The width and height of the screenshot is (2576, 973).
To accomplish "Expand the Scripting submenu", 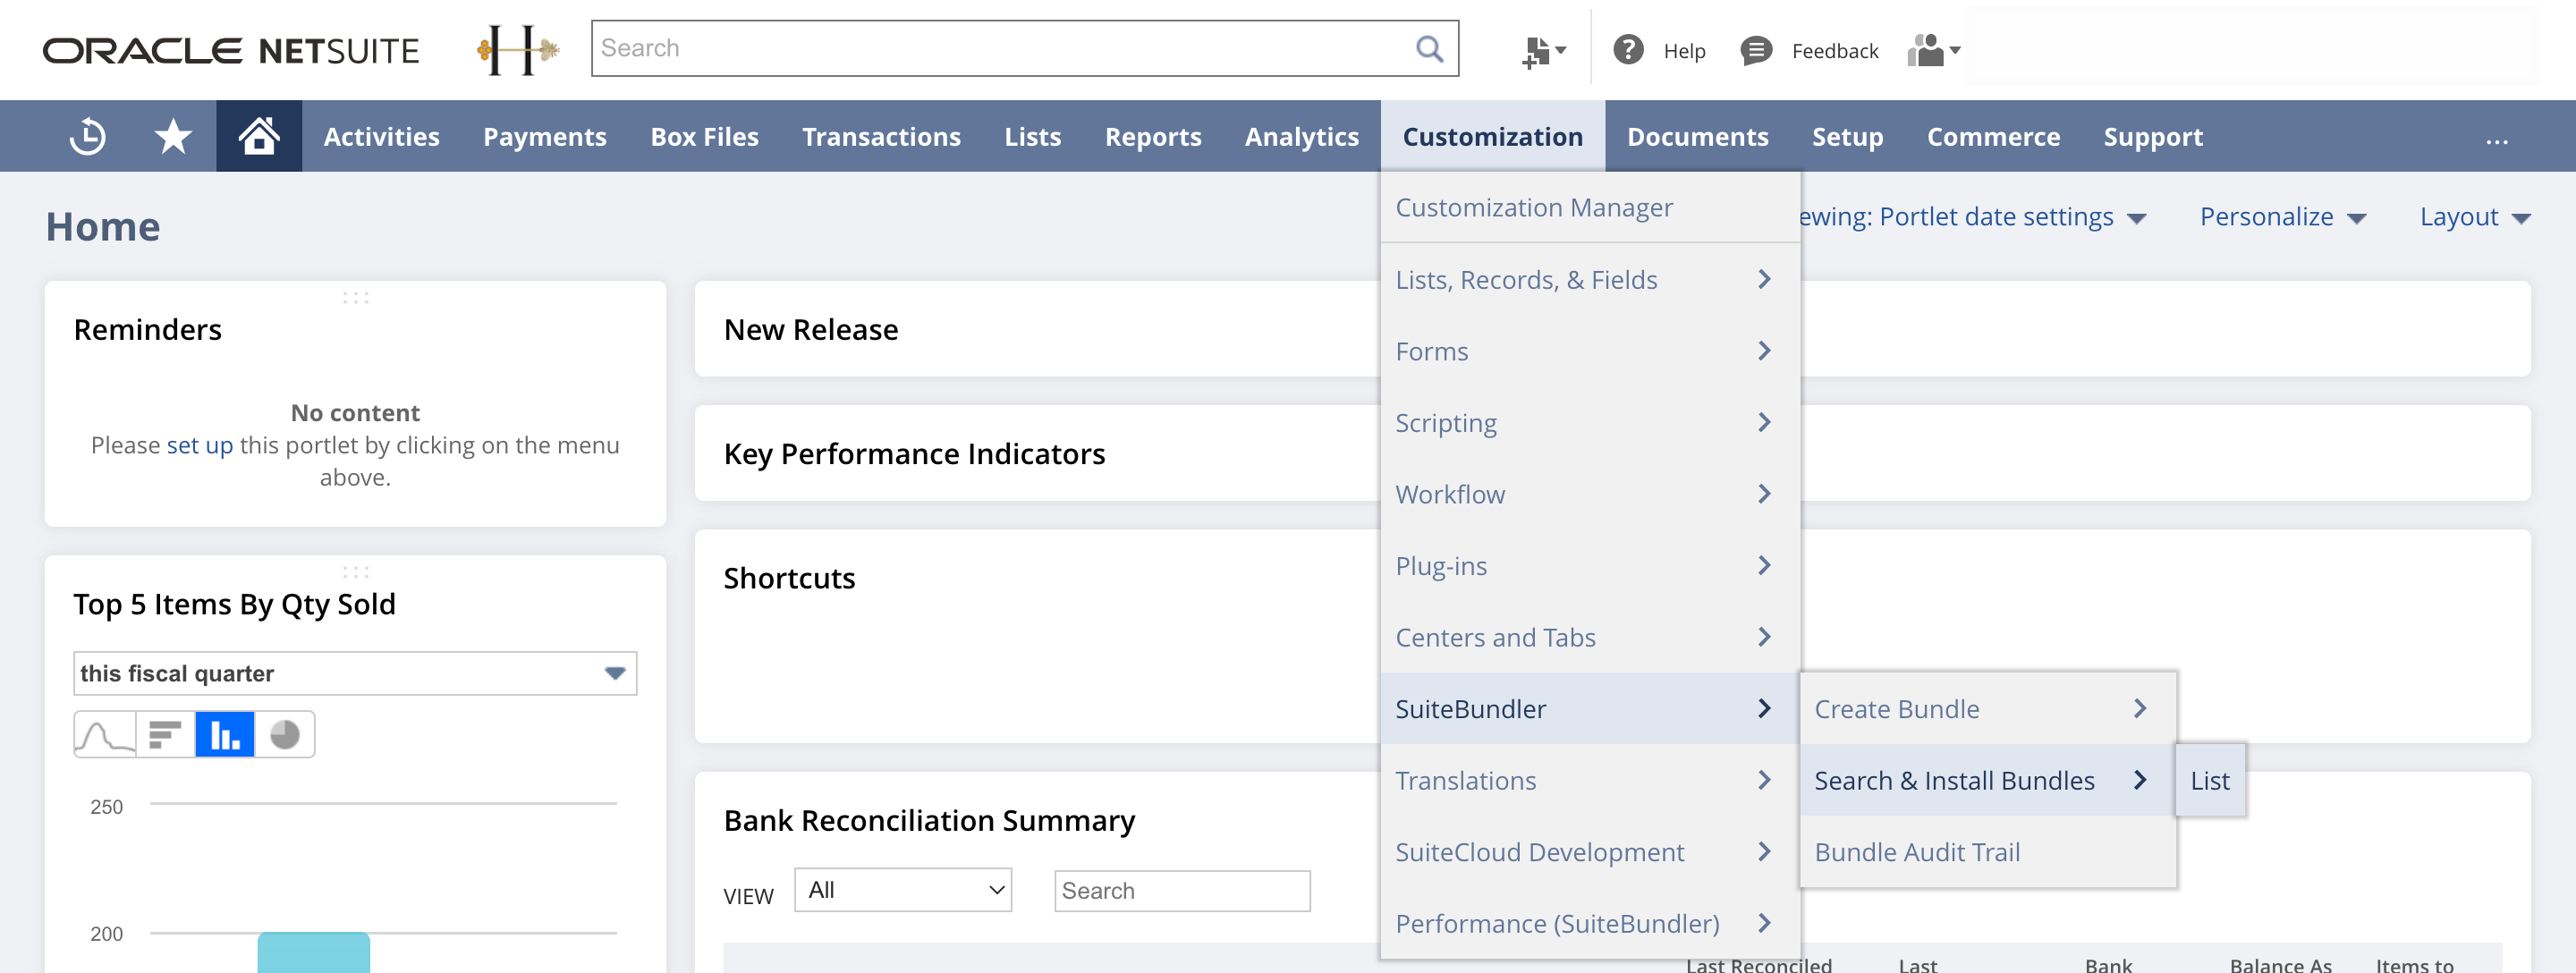I will 1590,422.
